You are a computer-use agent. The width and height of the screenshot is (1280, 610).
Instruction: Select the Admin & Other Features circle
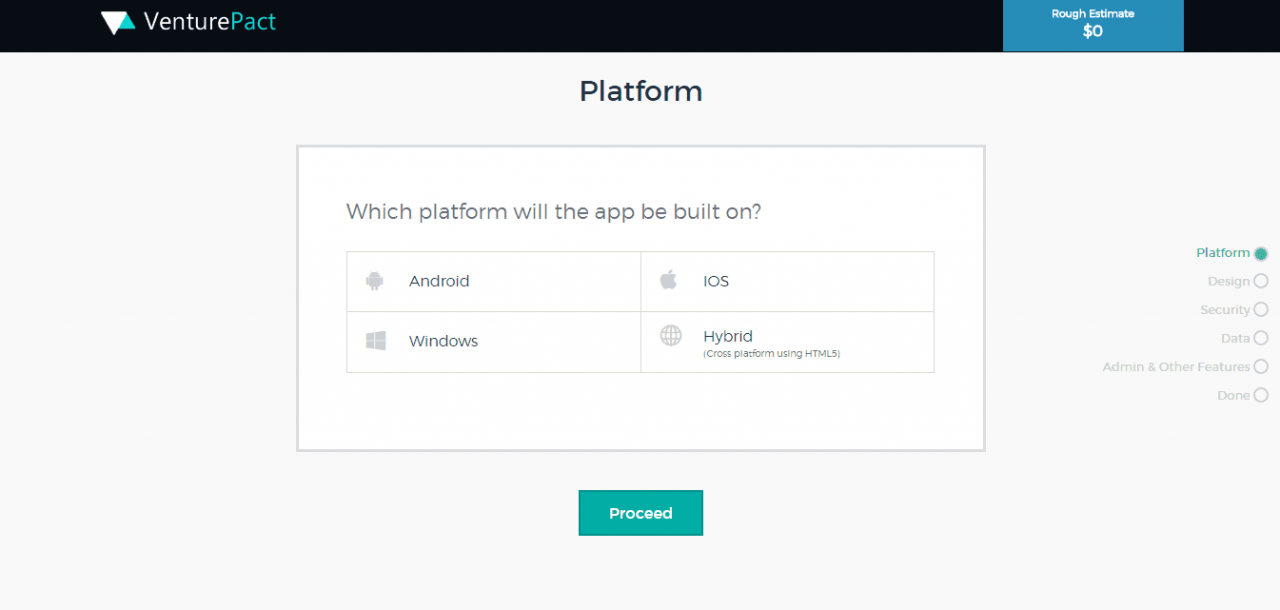click(x=1261, y=367)
